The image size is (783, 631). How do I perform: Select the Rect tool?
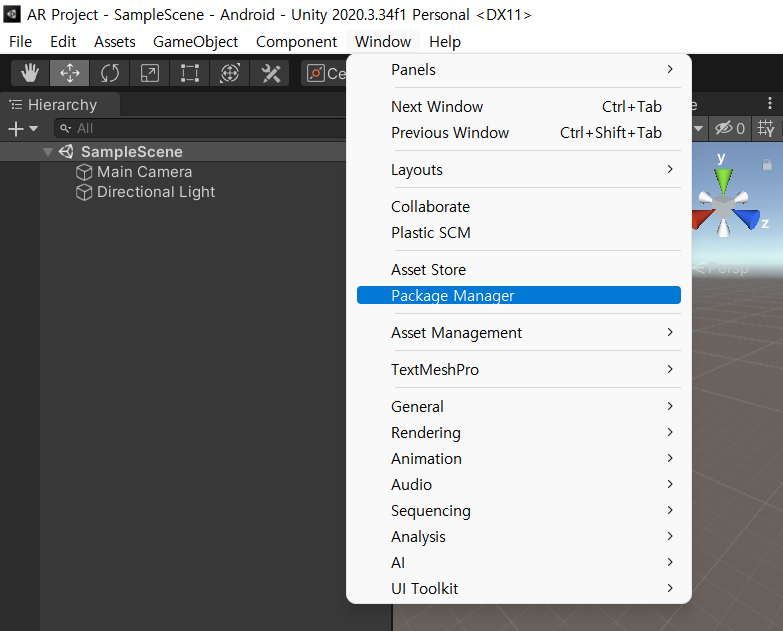click(190, 73)
